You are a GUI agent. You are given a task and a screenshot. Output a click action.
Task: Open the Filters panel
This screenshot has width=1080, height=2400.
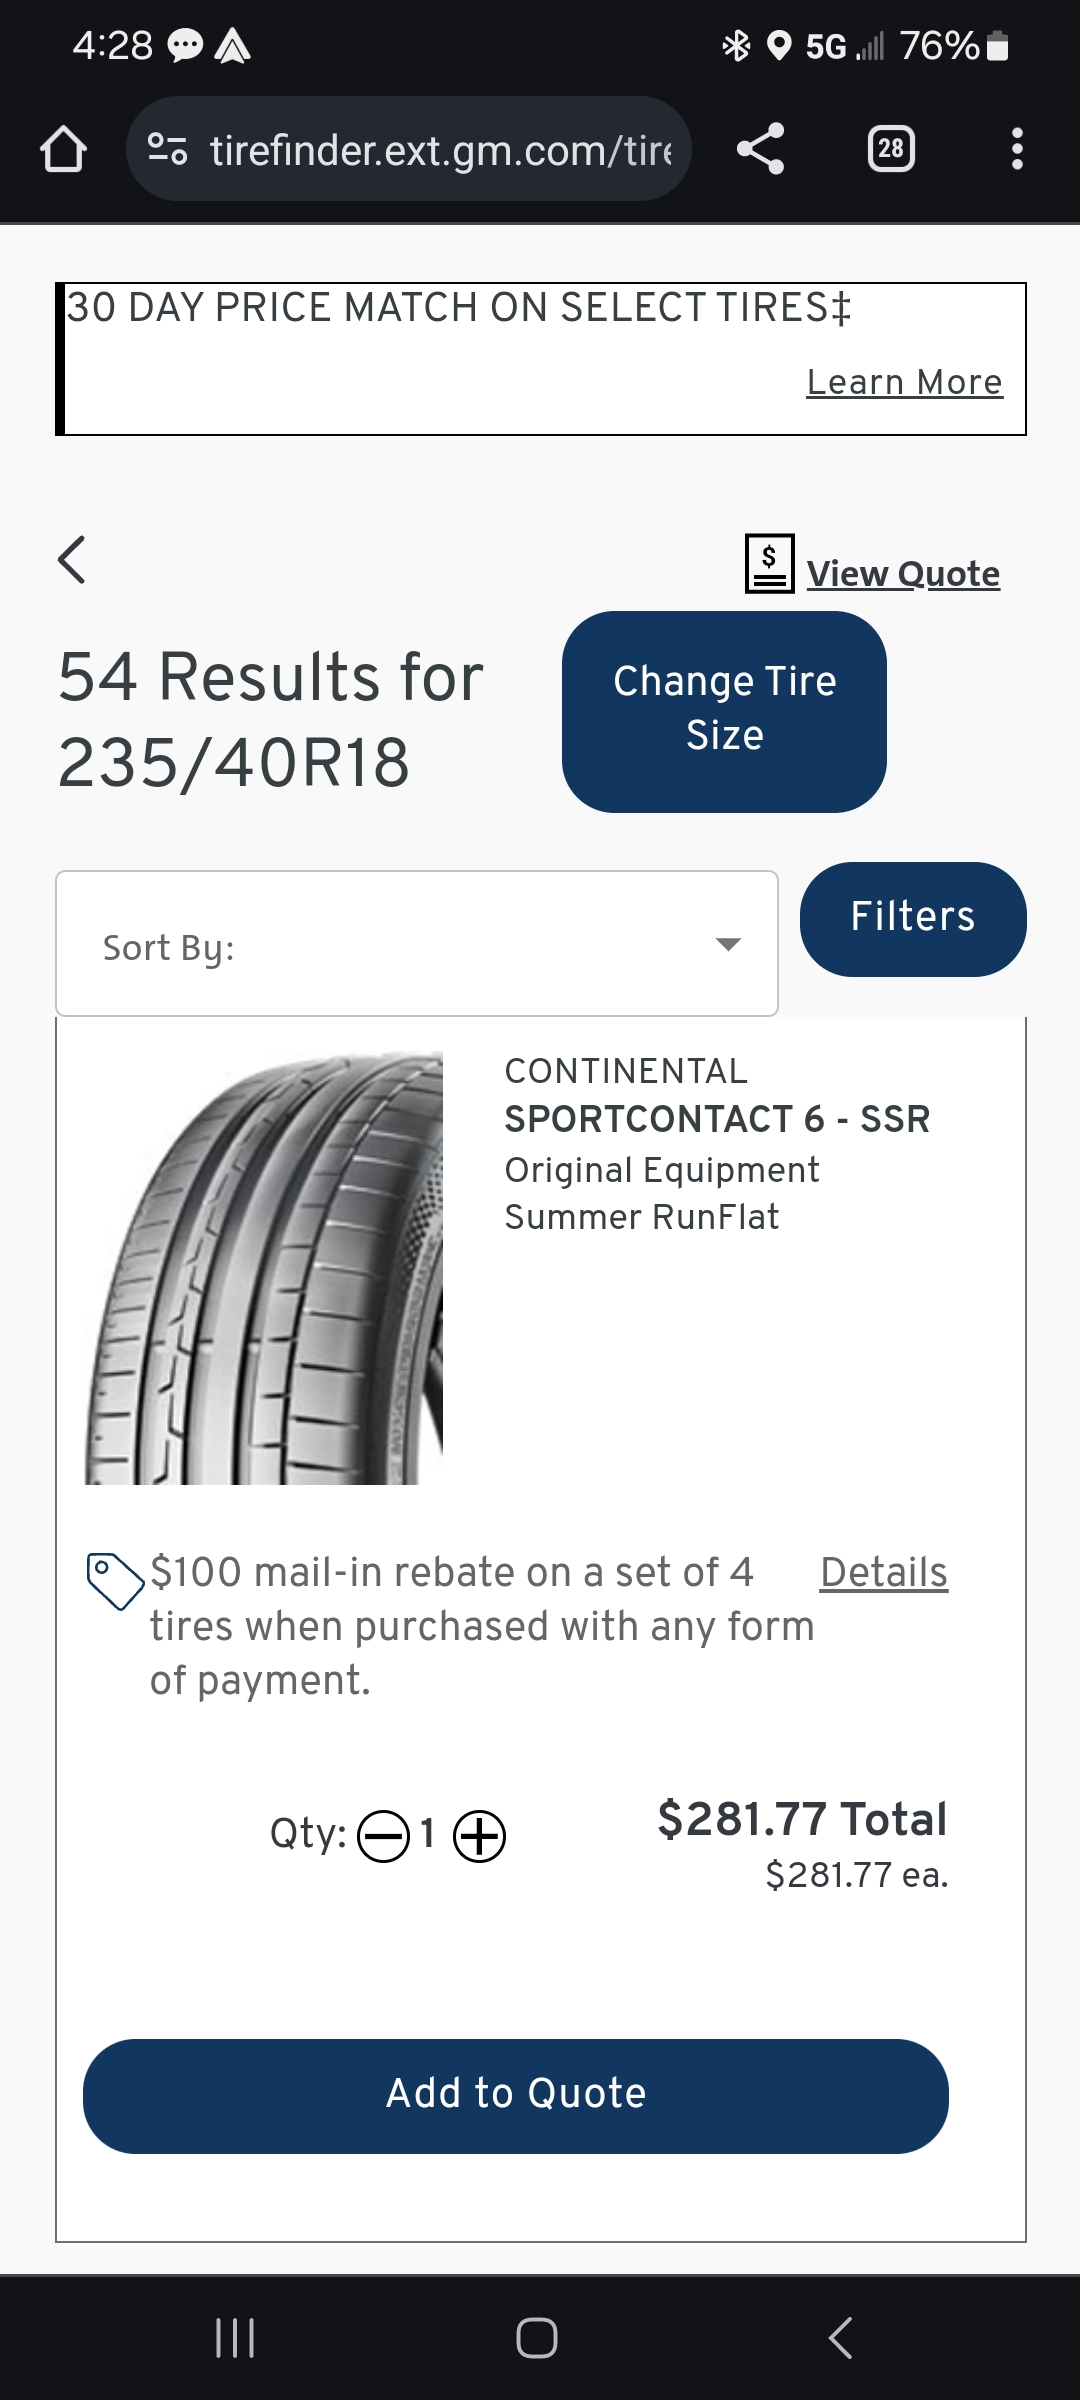click(x=912, y=918)
